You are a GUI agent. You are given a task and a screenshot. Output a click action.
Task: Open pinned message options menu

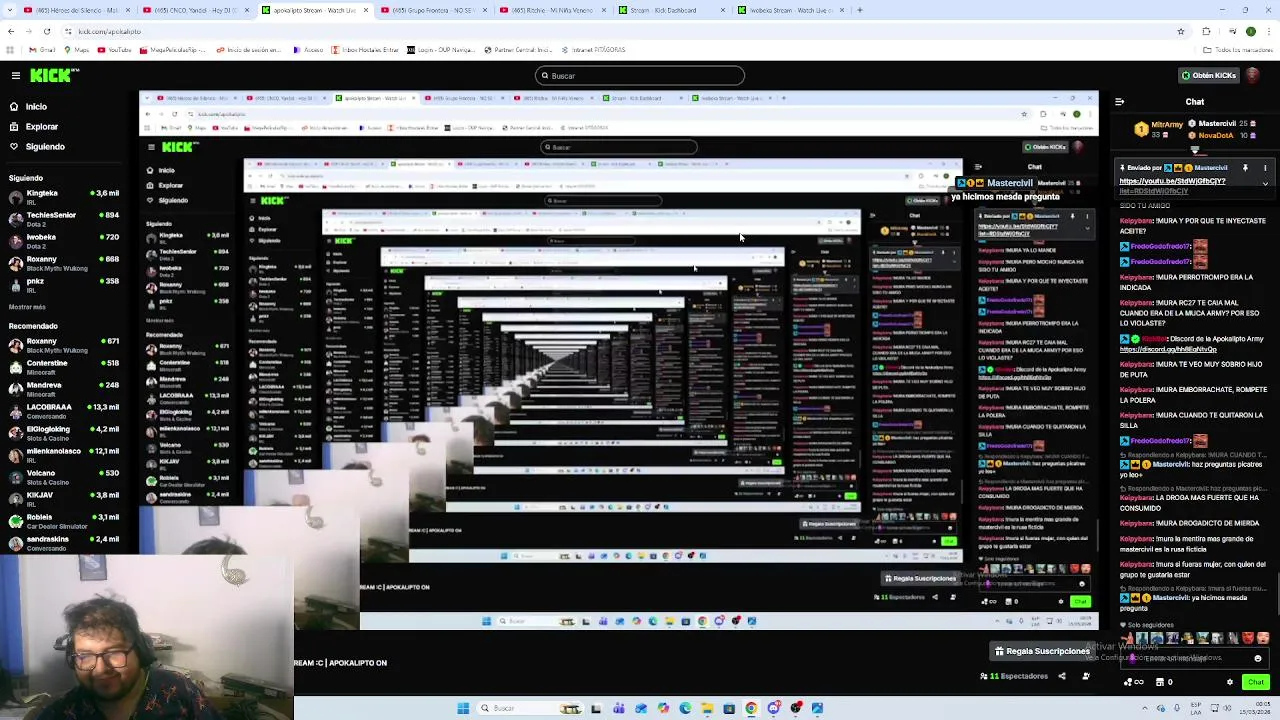pos(1265,168)
